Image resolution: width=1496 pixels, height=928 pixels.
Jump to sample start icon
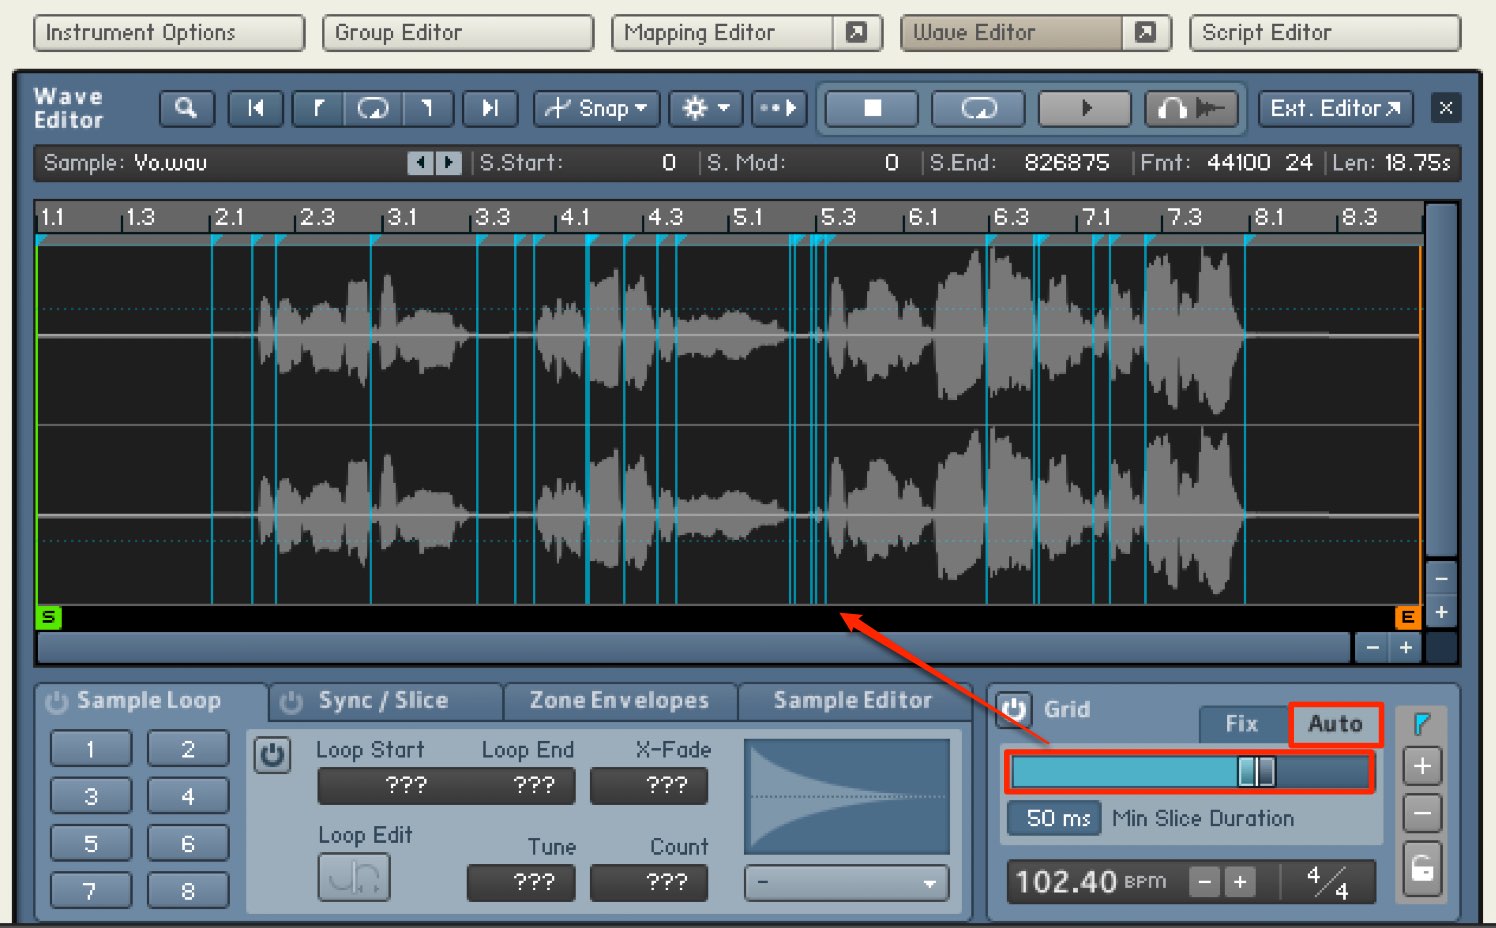(x=256, y=108)
